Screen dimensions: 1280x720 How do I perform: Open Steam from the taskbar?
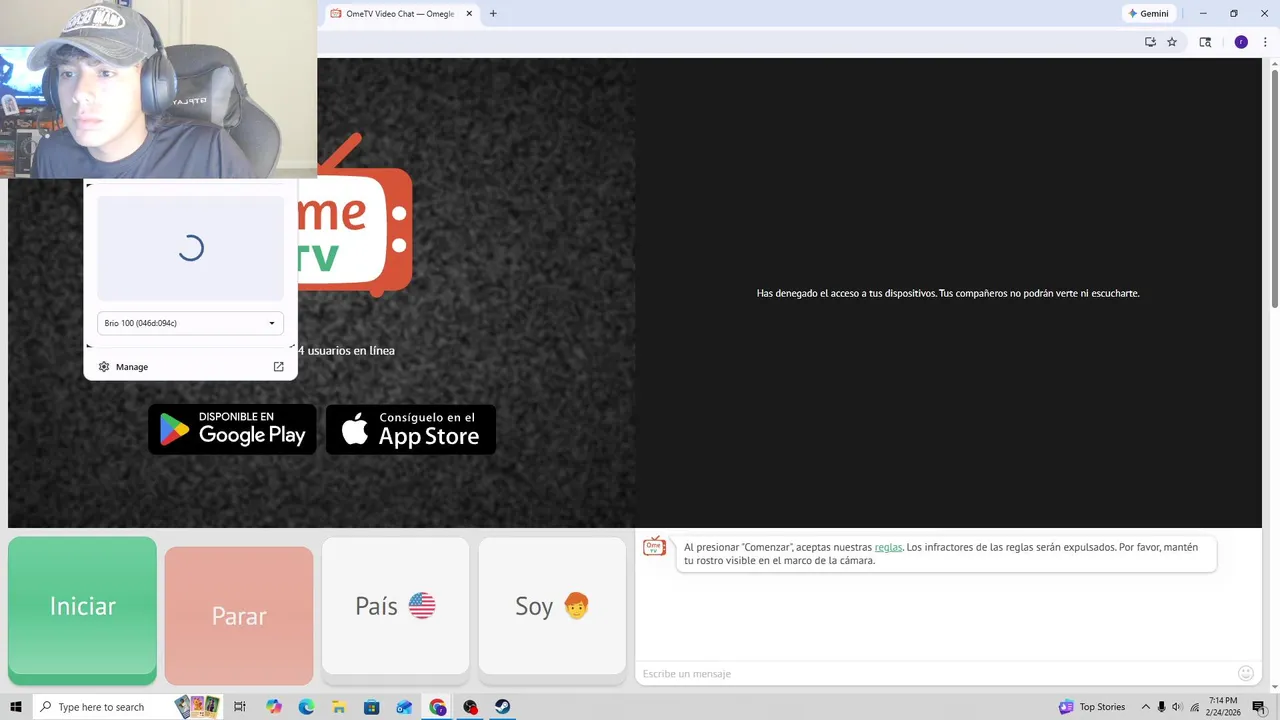click(503, 707)
